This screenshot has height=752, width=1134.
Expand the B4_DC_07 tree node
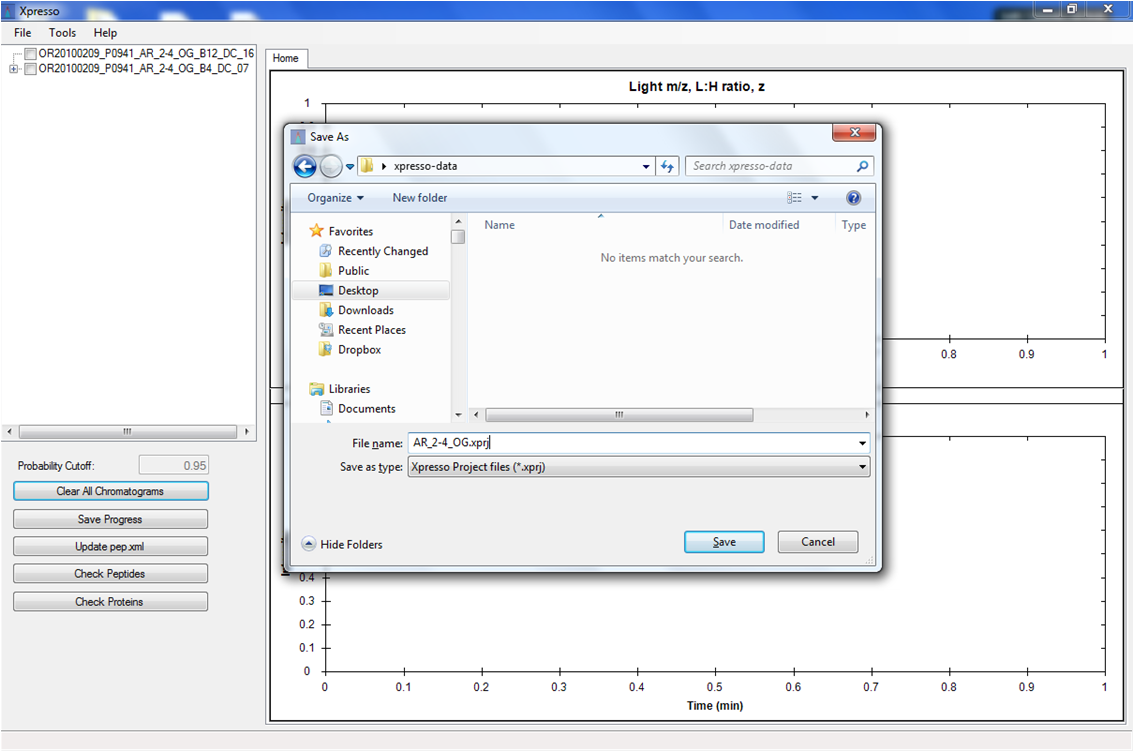[x=13, y=69]
